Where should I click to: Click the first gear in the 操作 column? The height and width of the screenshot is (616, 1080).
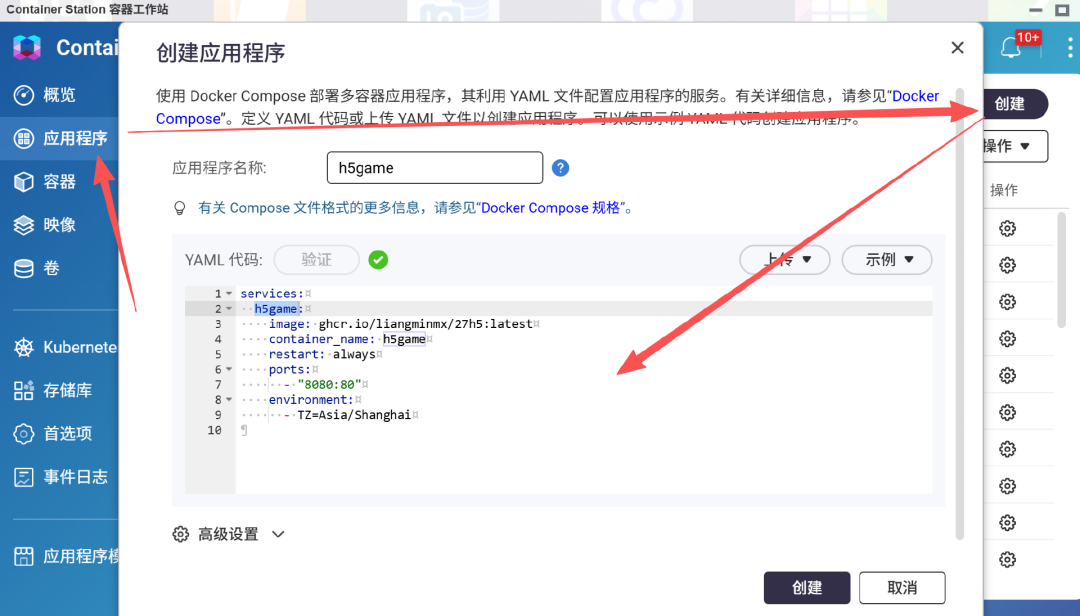click(1008, 229)
